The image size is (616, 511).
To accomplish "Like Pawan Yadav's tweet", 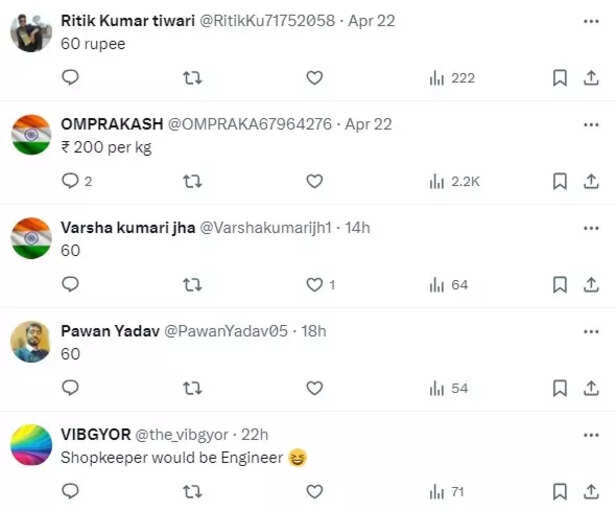I will (314, 388).
